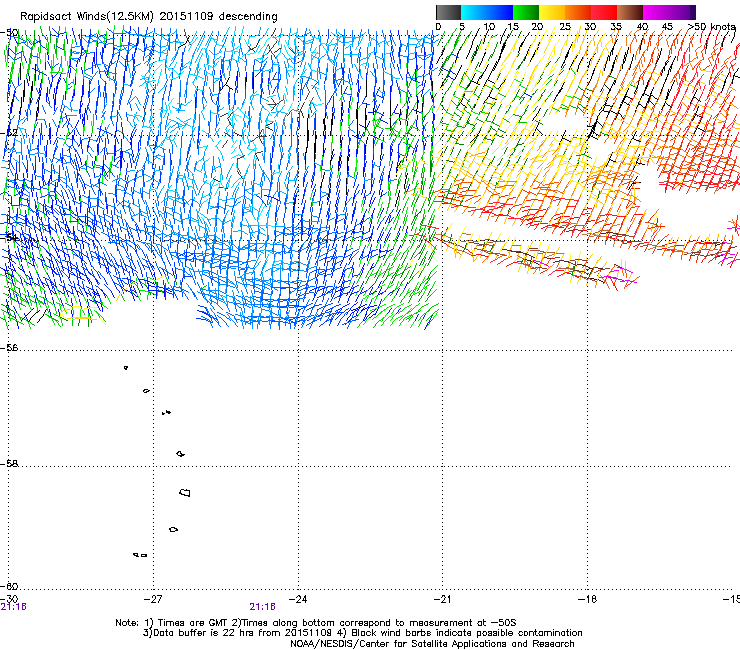740x650 pixels.
Task: Click the '>50 knots' legend label
Action: [711, 26]
